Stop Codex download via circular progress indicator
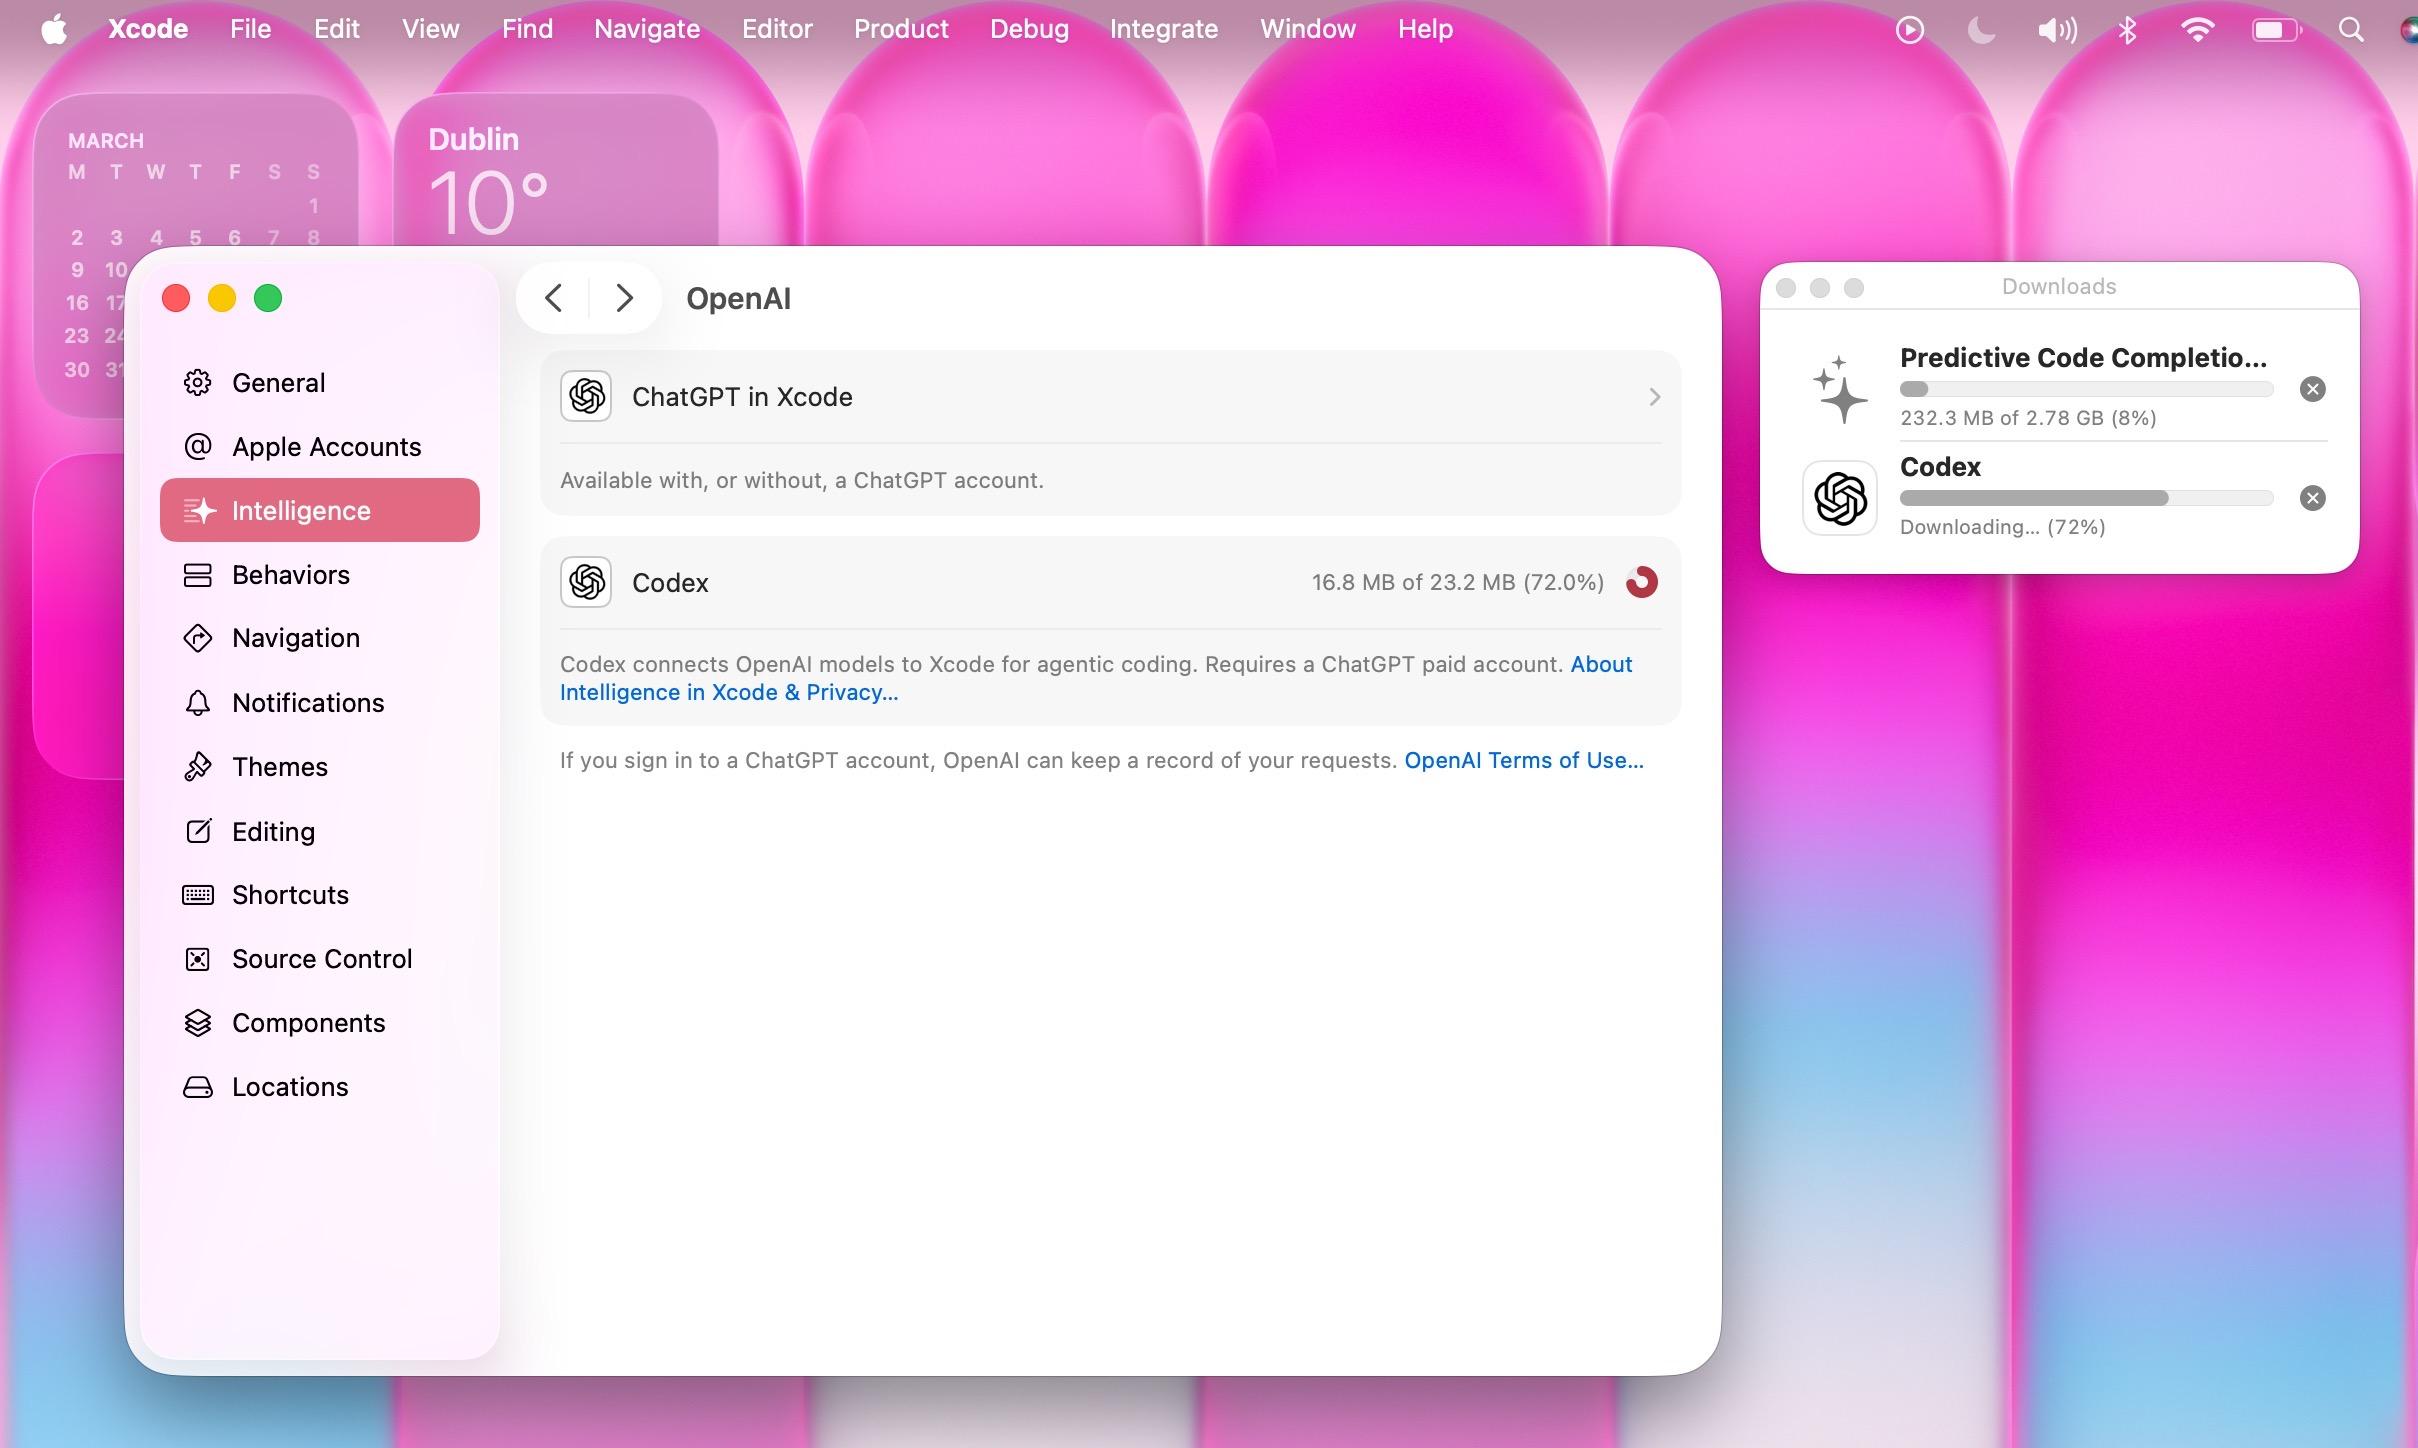 coord(1642,582)
